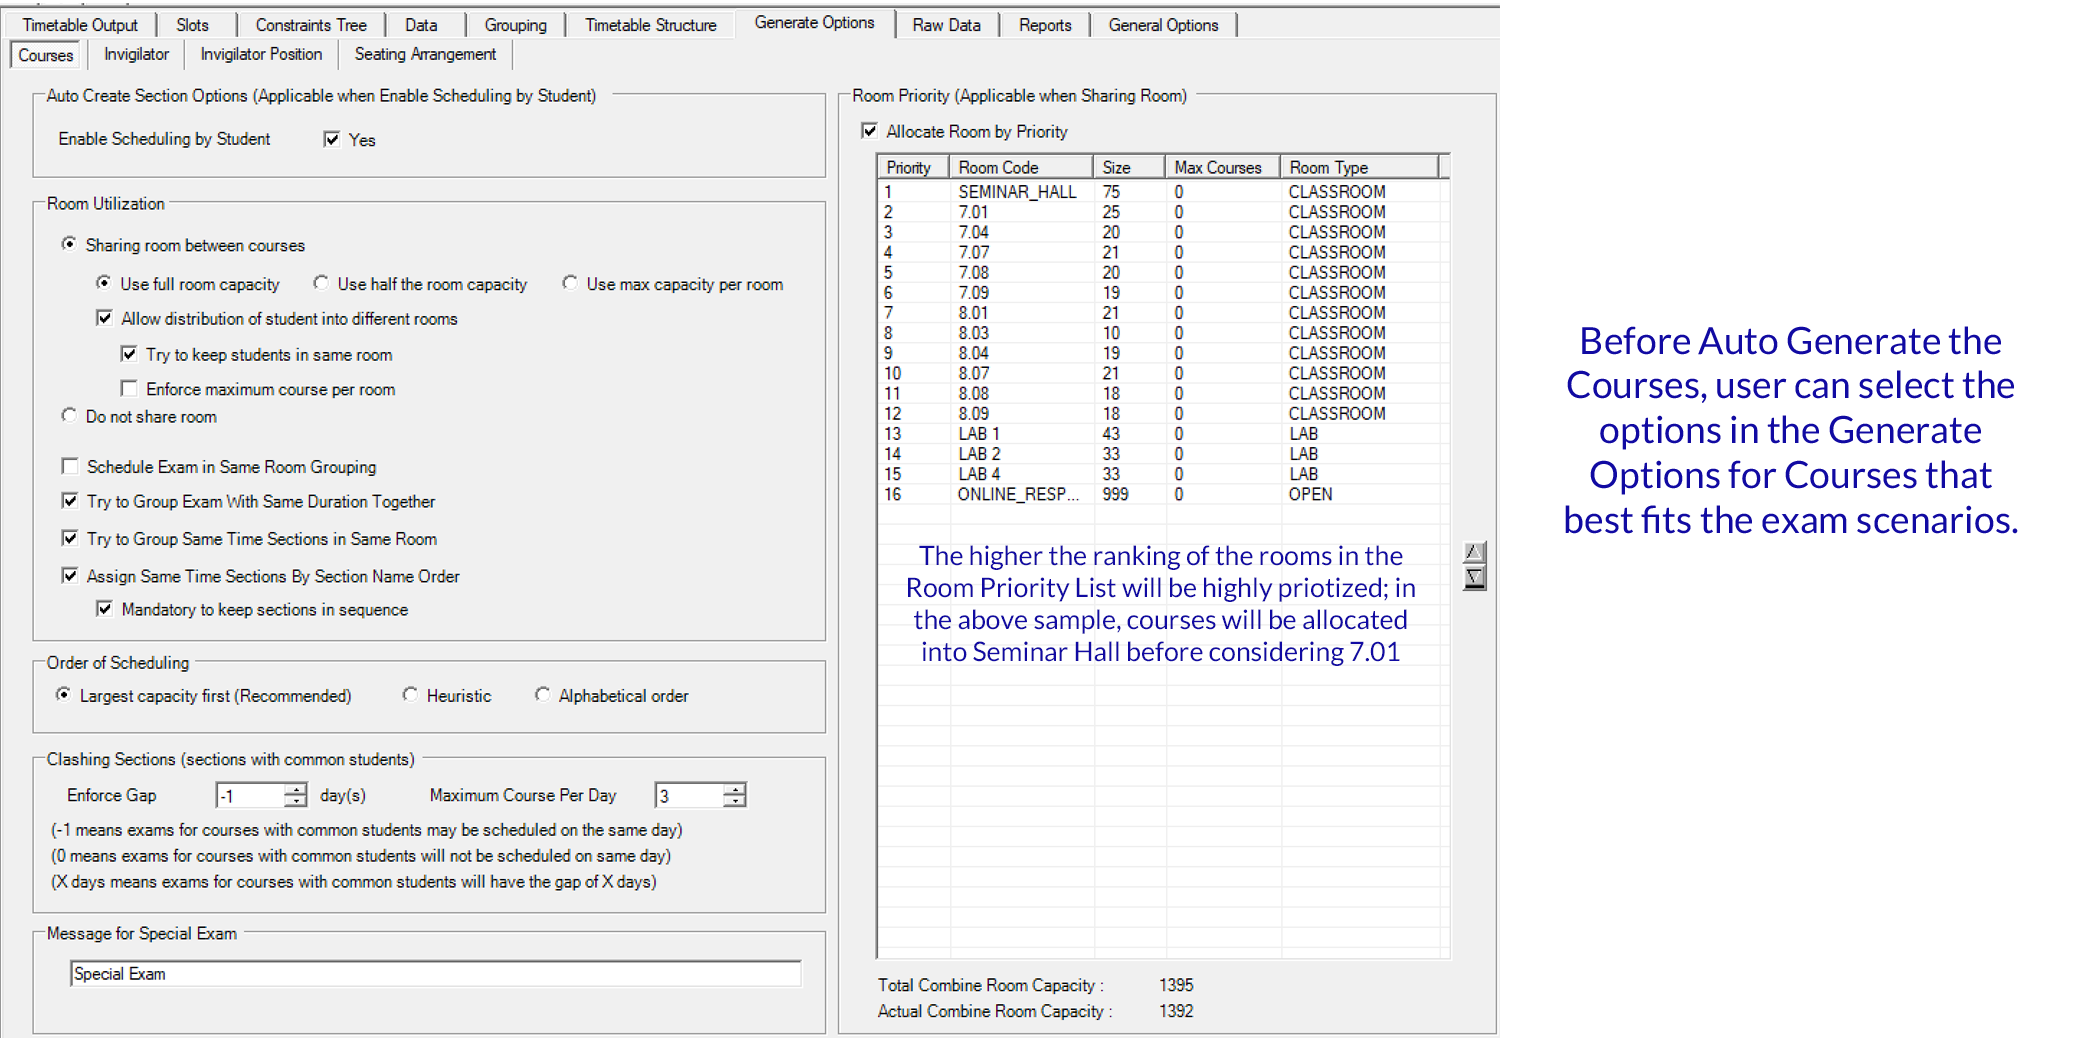Open the Timetable Structure tab
The image size is (2084, 1040).
650,25
